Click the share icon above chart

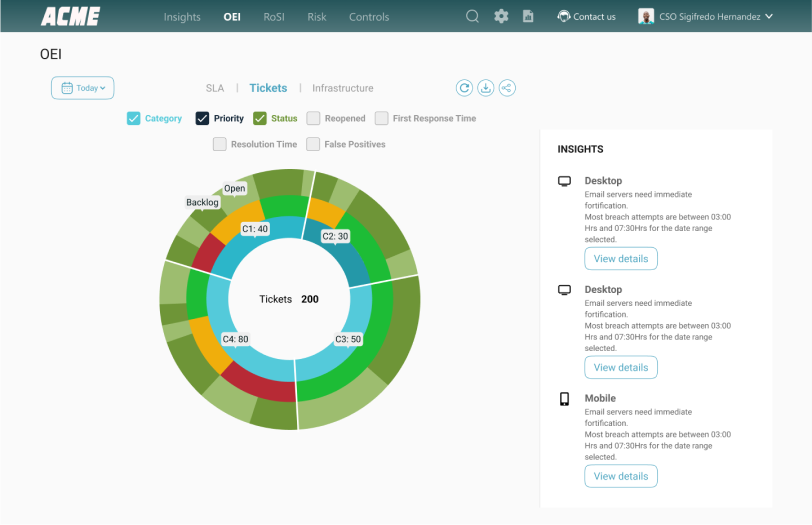click(x=507, y=88)
